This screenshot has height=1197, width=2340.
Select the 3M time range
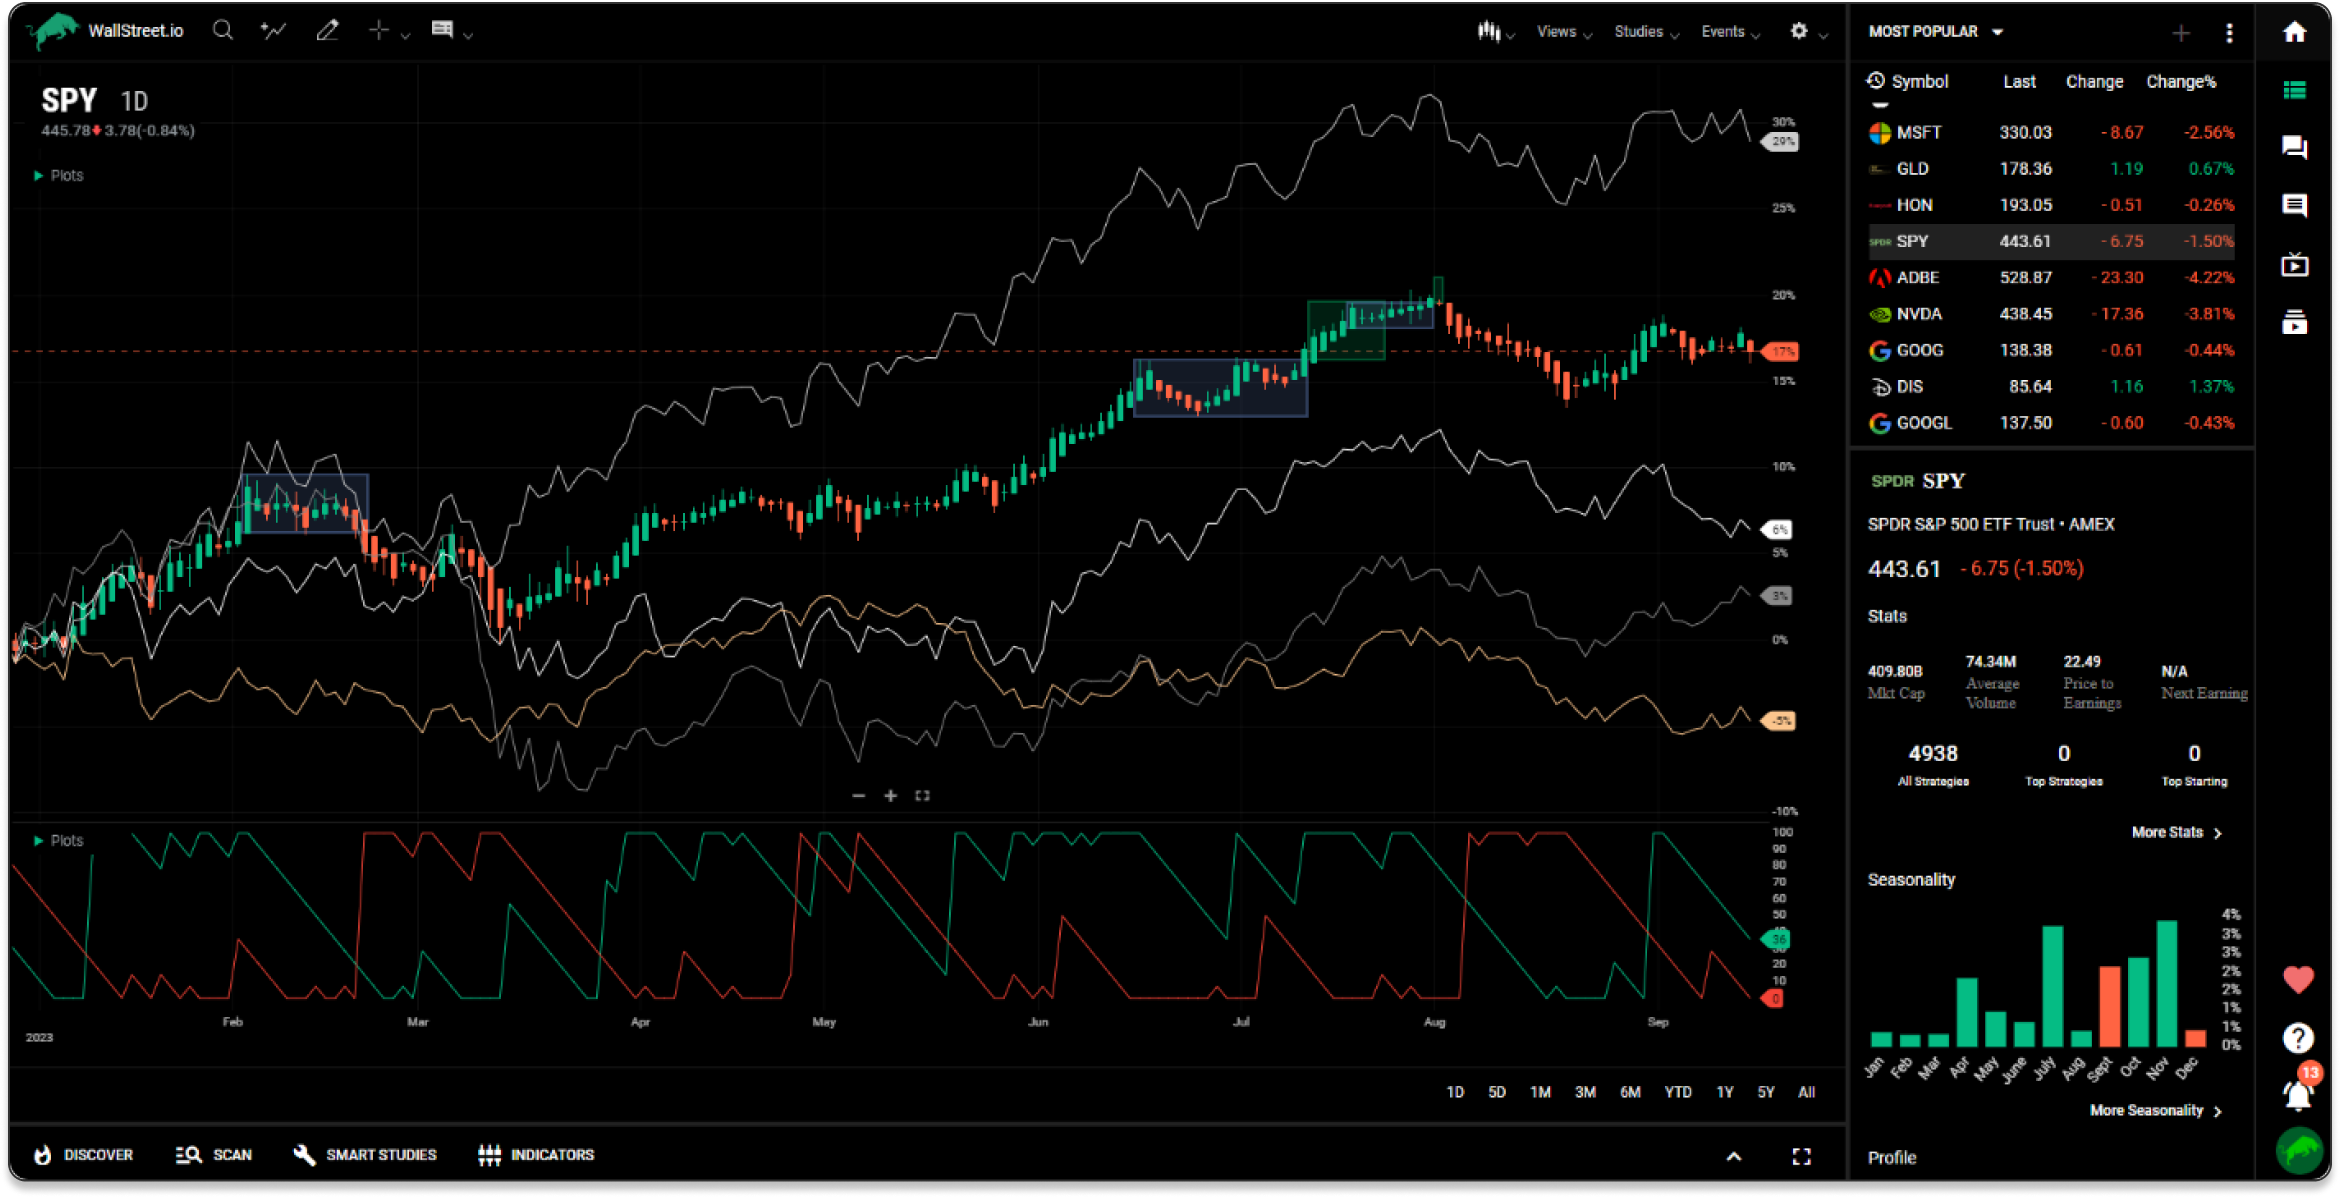tap(1585, 1092)
